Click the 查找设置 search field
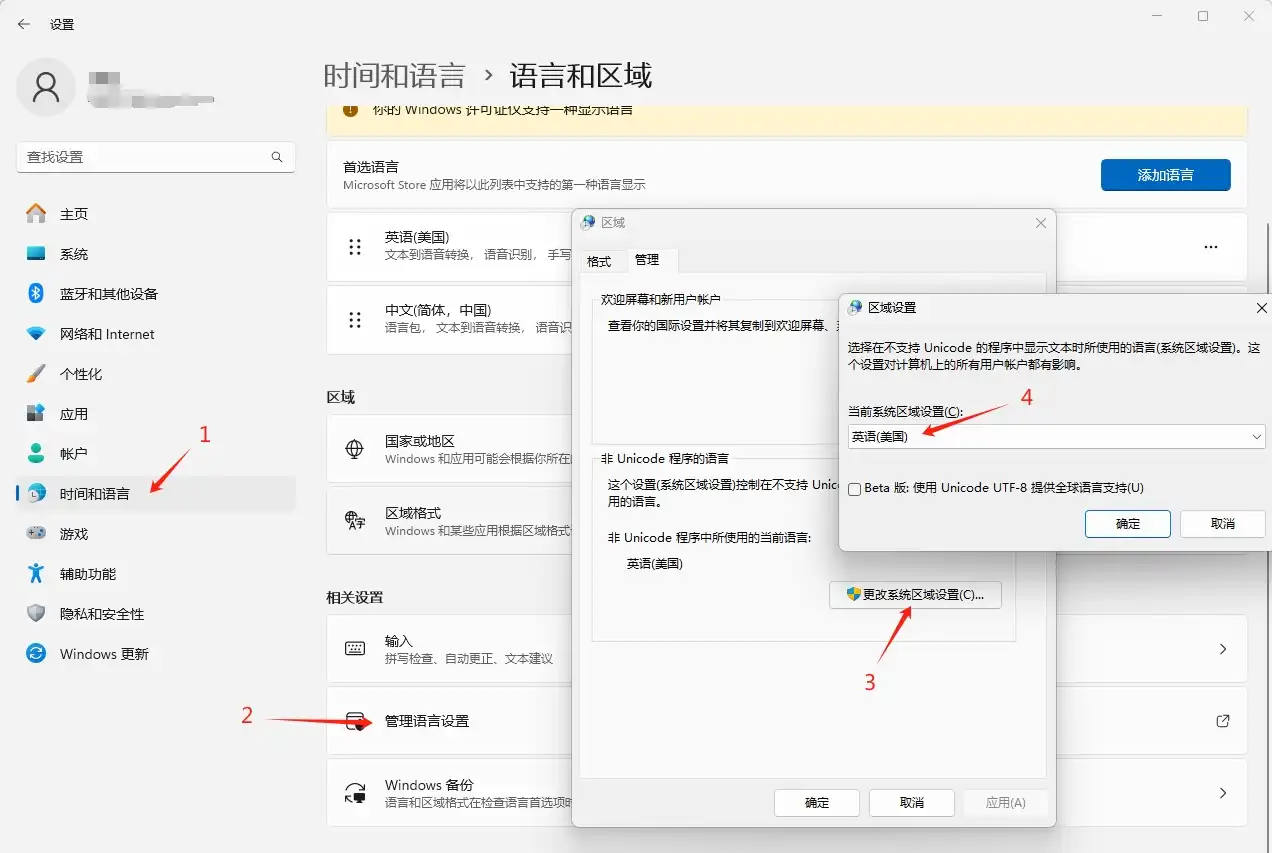1272x853 pixels. tap(156, 157)
